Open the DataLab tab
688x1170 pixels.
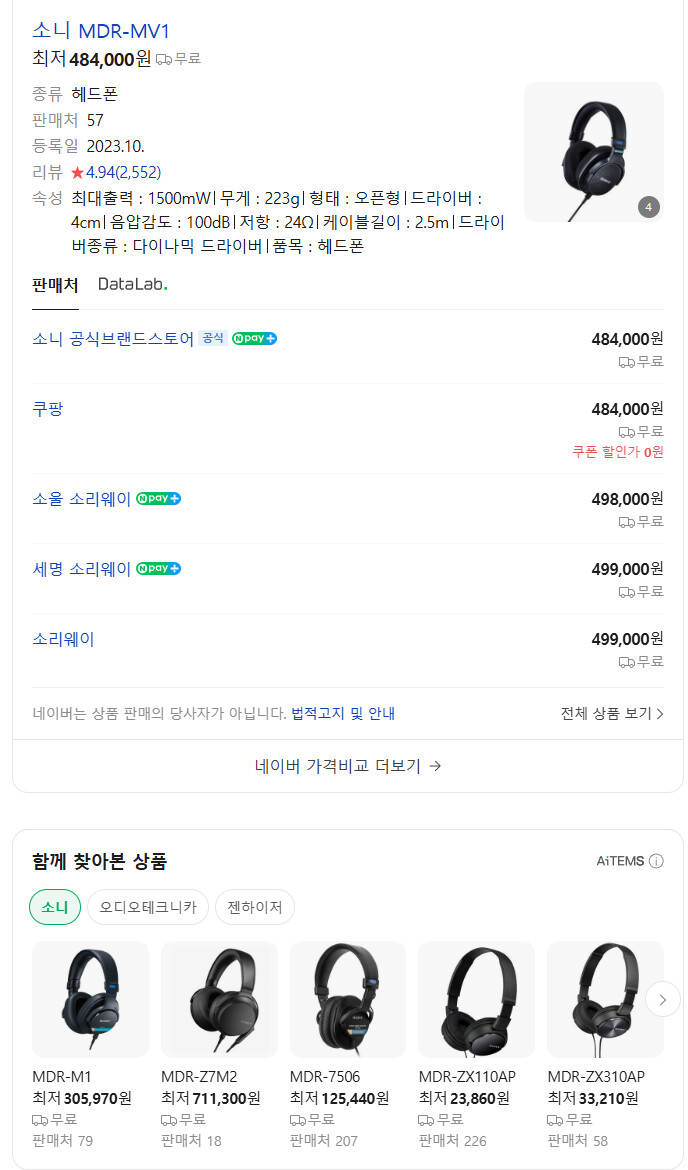click(132, 284)
